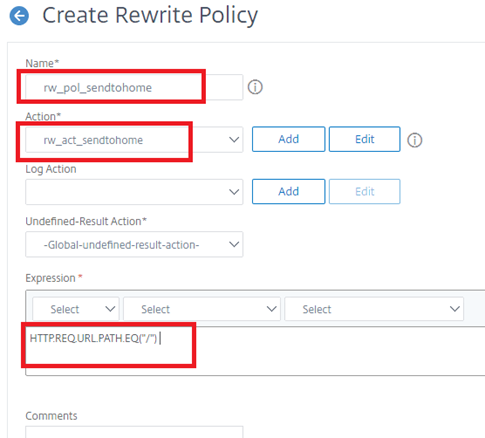This screenshot has width=485, height=438.
Task: Click the Create Rewrite Policy heading
Action: 150,16
